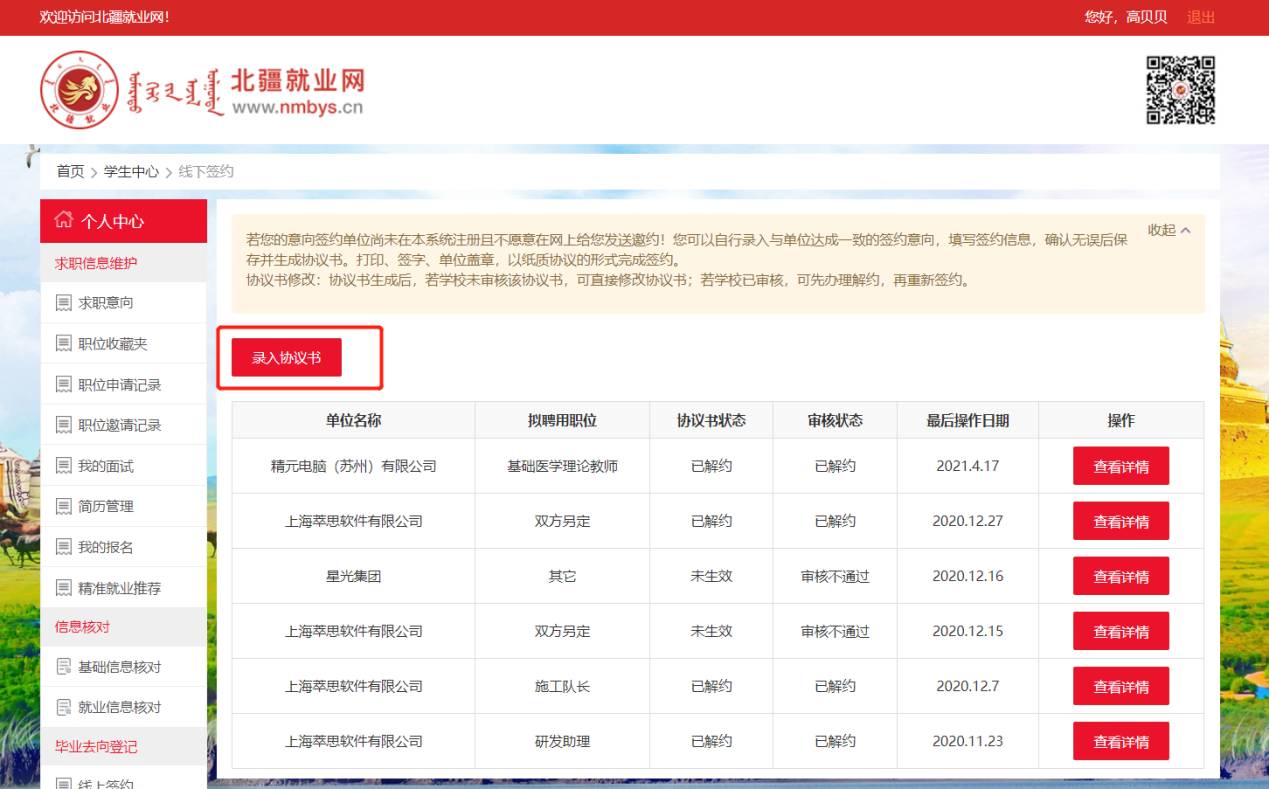Open 查看详情 for 星光集团 agreement
This screenshot has height=789, width=1269.
point(1120,577)
